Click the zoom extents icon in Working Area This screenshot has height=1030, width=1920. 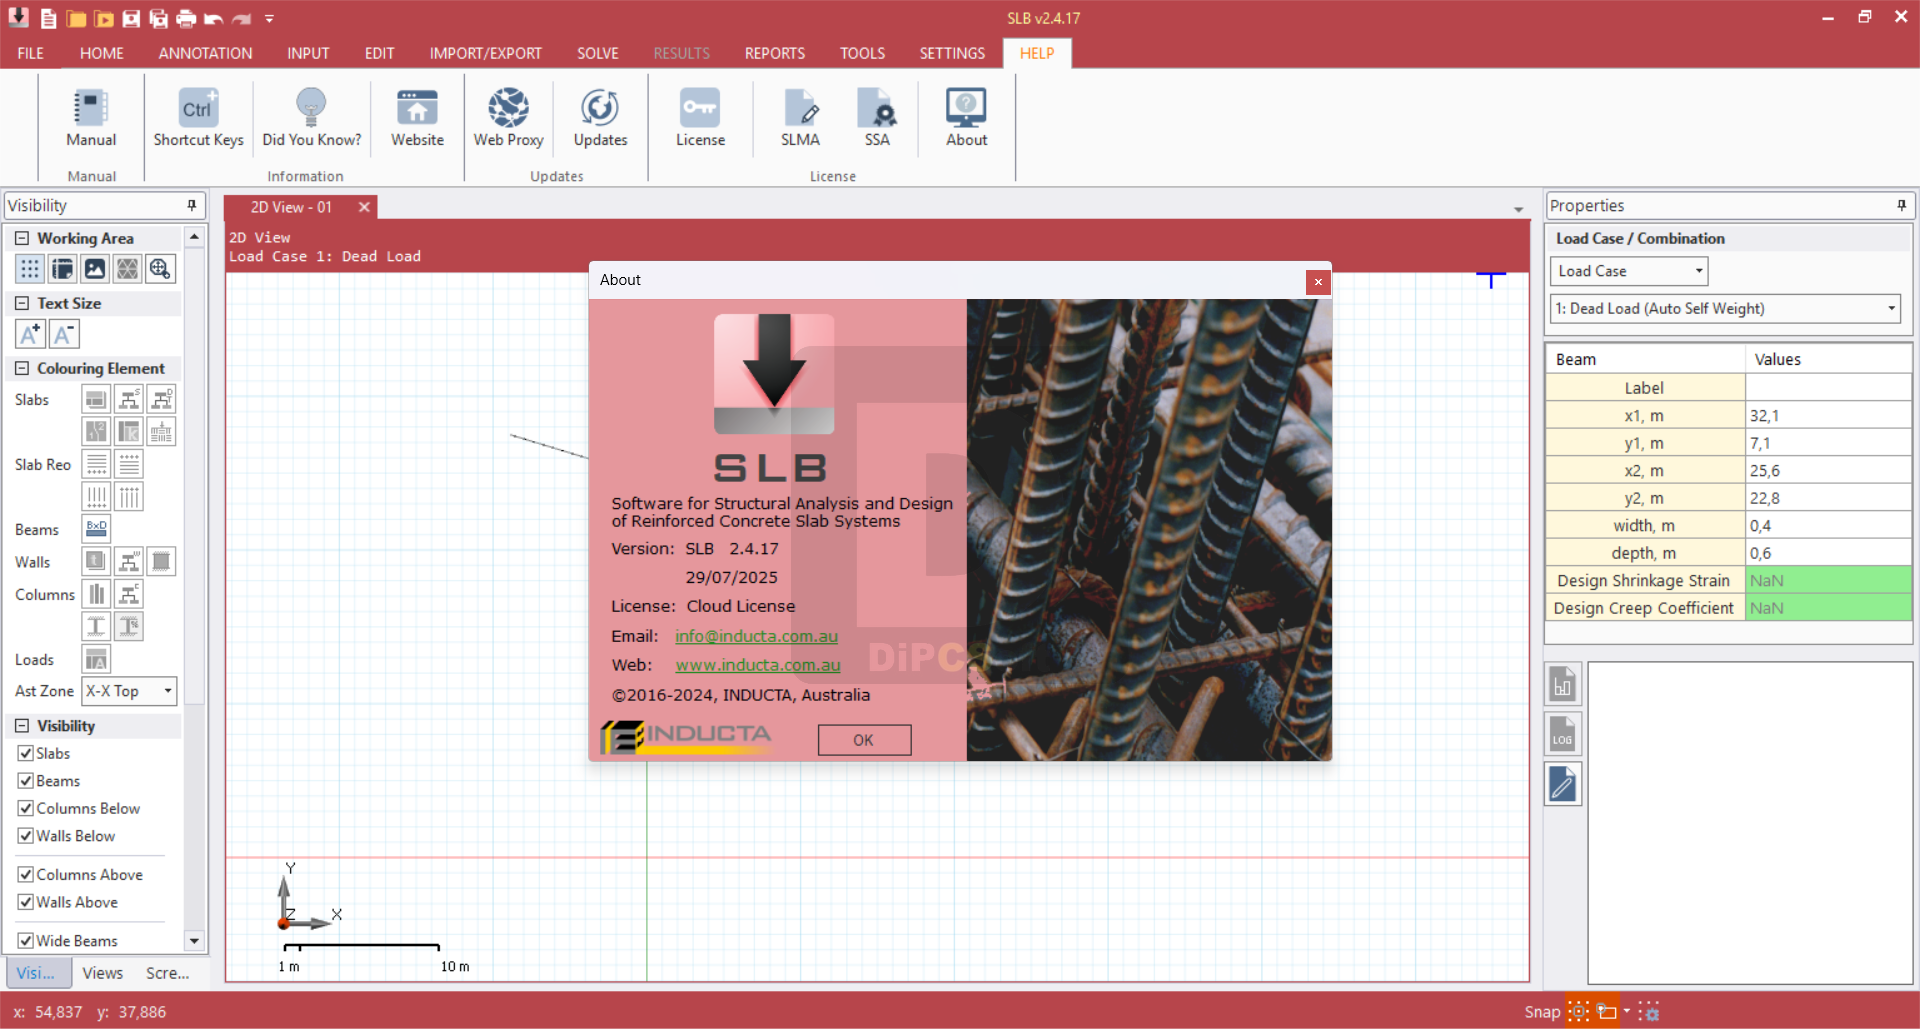160,269
